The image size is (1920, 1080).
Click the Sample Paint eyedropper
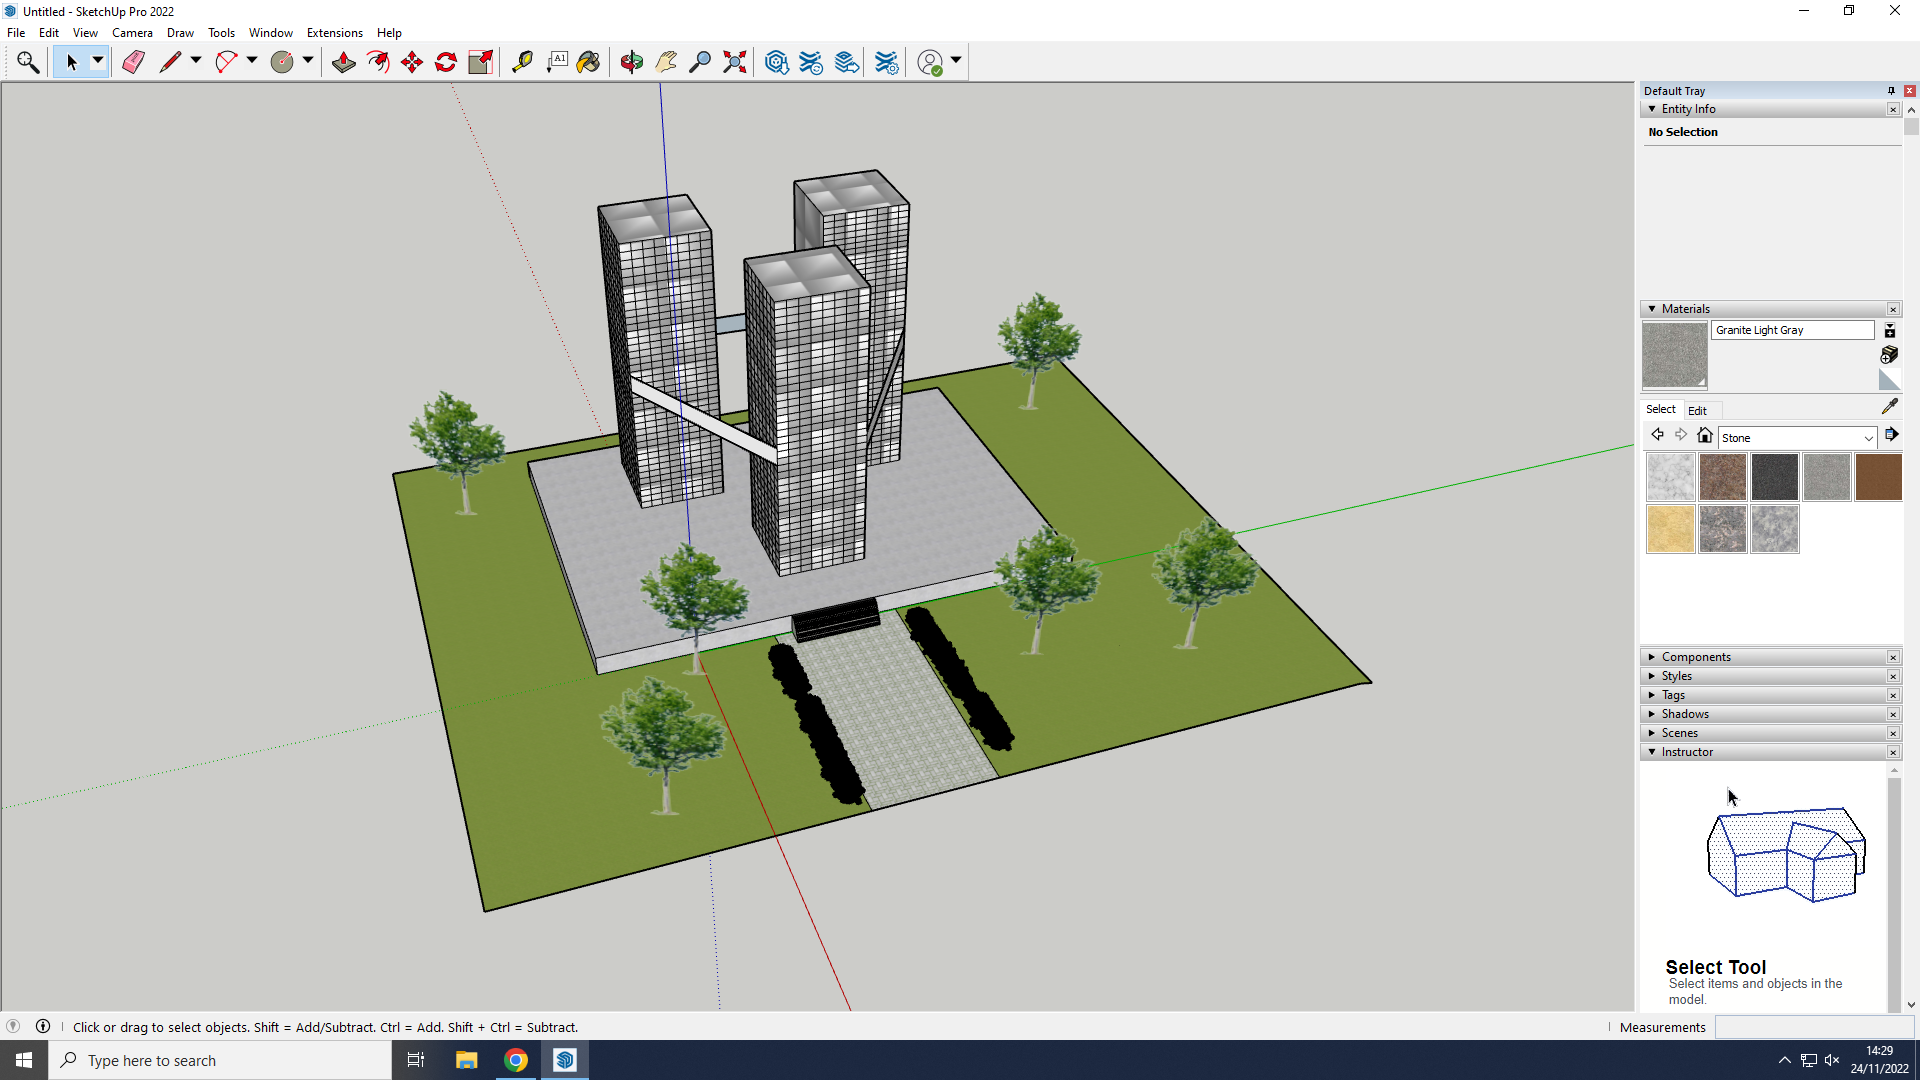[1889, 407]
